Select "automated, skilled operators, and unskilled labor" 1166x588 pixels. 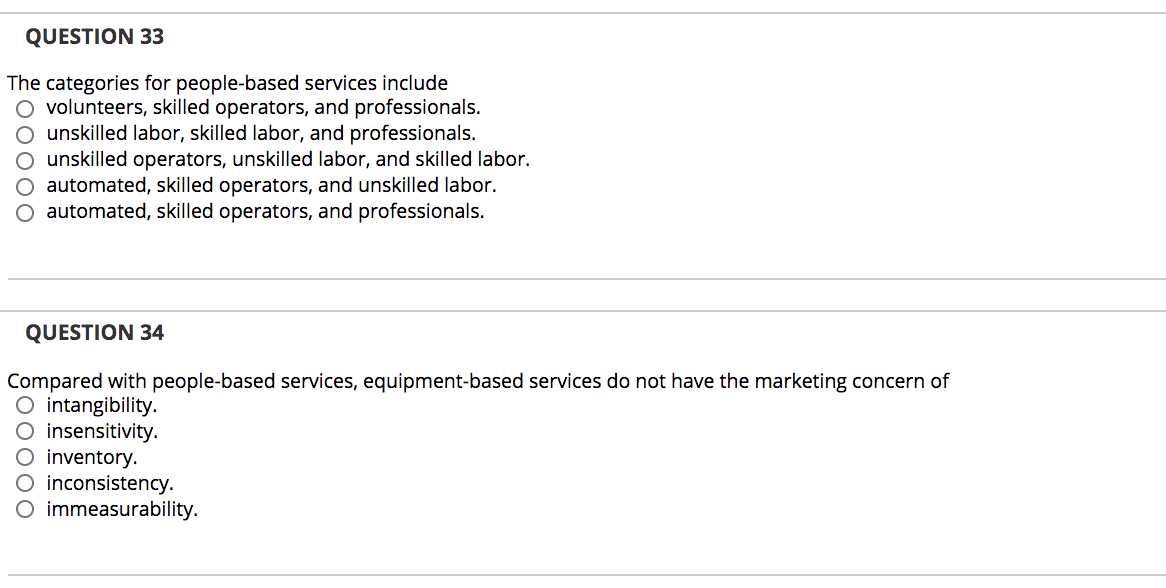point(25,185)
